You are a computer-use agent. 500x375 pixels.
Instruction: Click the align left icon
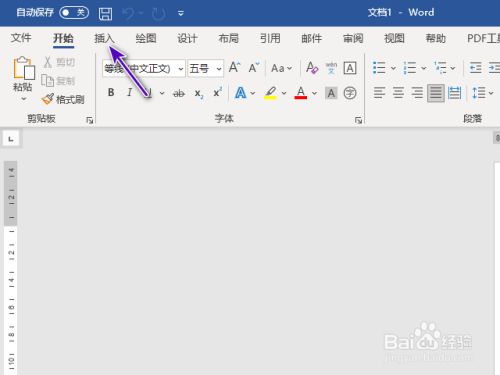(x=379, y=93)
